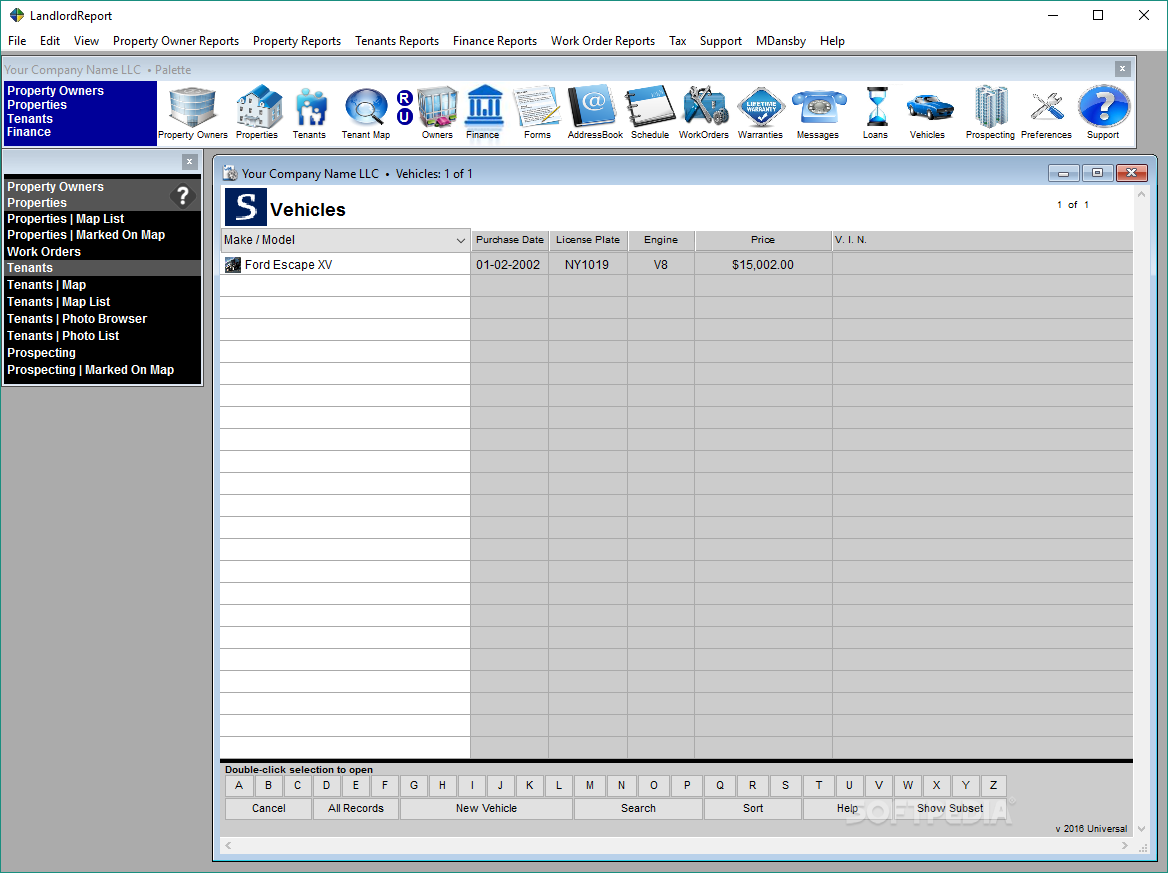The width and height of the screenshot is (1168, 873).
Task: Open the Property Owner Reports menu
Action: (176, 41)
